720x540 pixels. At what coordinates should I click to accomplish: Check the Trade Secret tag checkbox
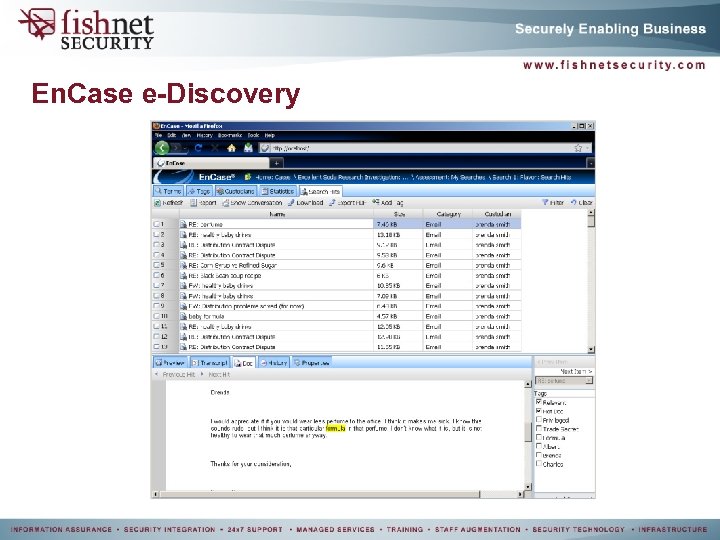click(x=539, y=428)
